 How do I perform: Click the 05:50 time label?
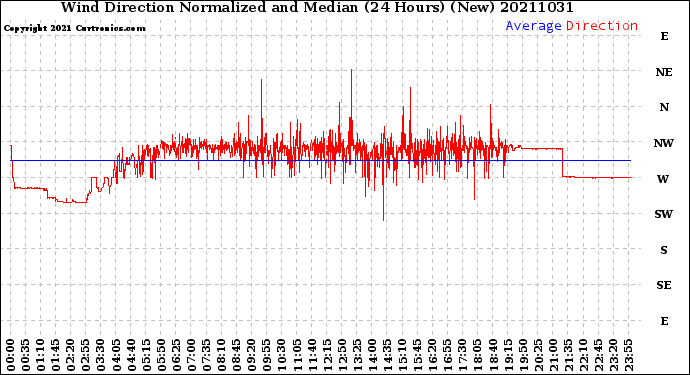click(x=161, y=355)
